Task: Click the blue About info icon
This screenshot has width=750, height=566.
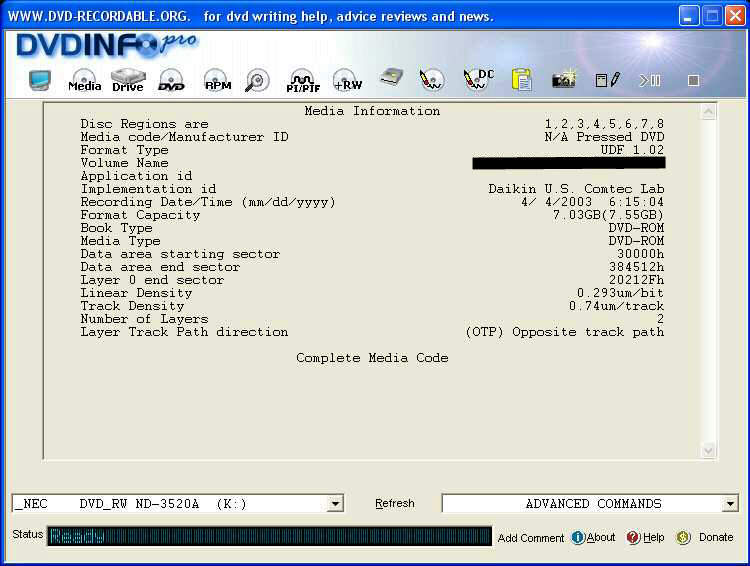Action: pos(578,537)
